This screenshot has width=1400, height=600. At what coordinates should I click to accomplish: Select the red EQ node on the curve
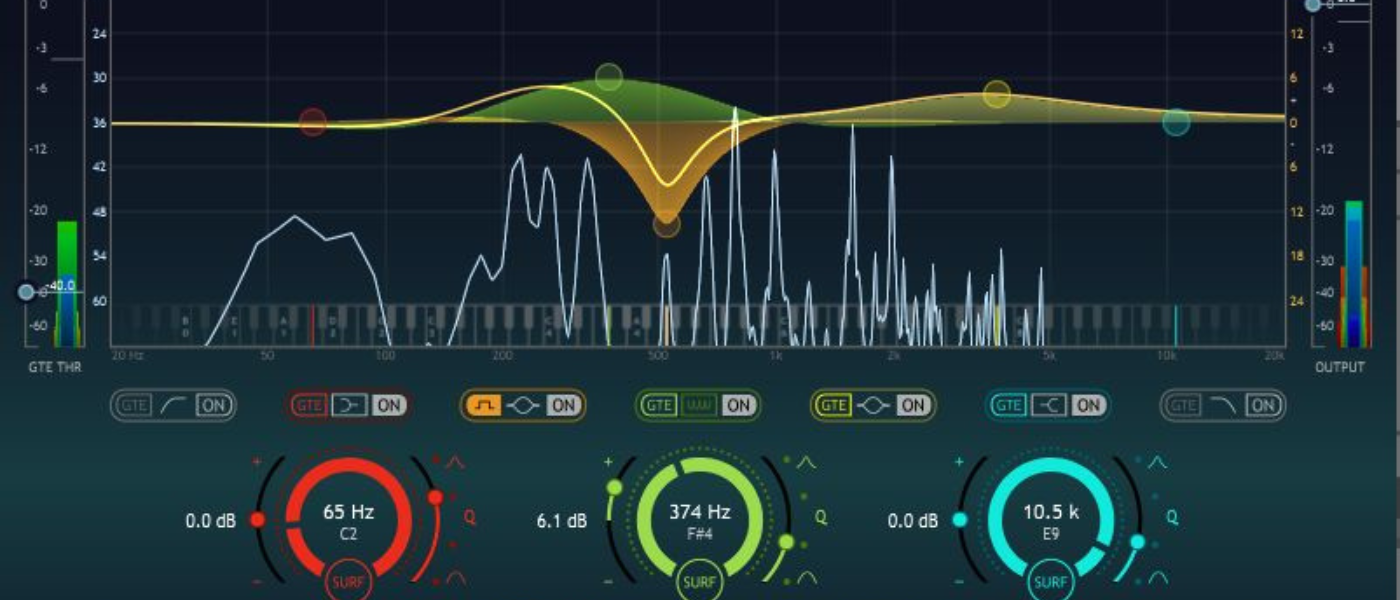click(313, 123)
